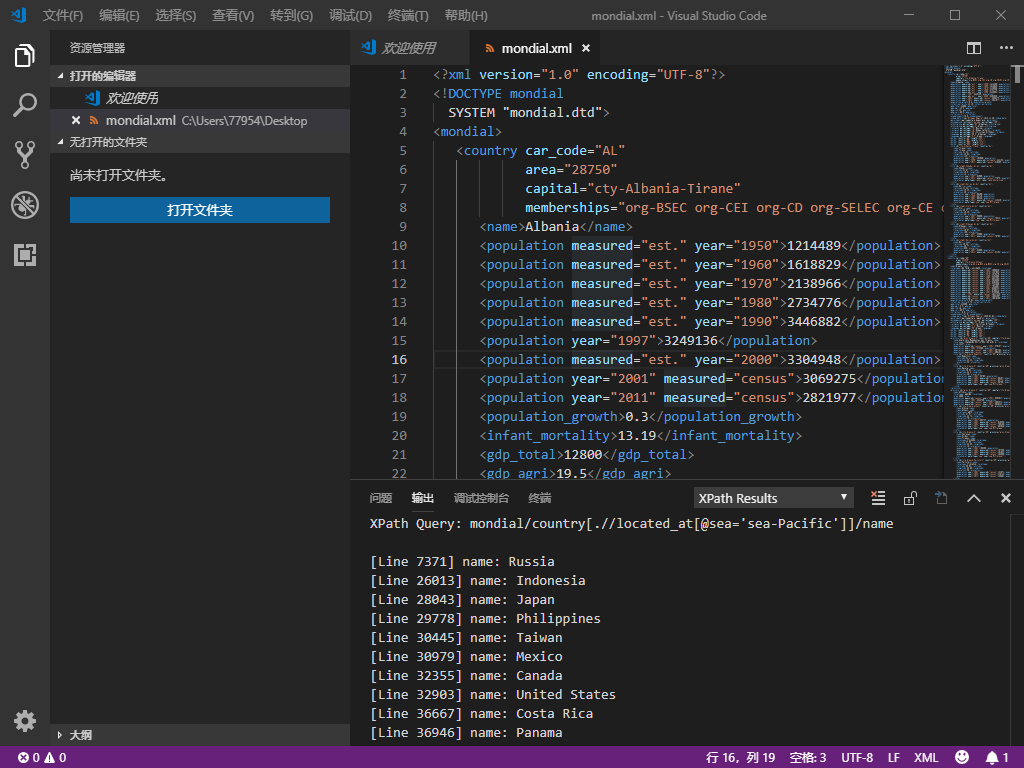Close mondial.xml in open editors list
The height and width of the screenshot is (768, 1024).
(76, 120)
